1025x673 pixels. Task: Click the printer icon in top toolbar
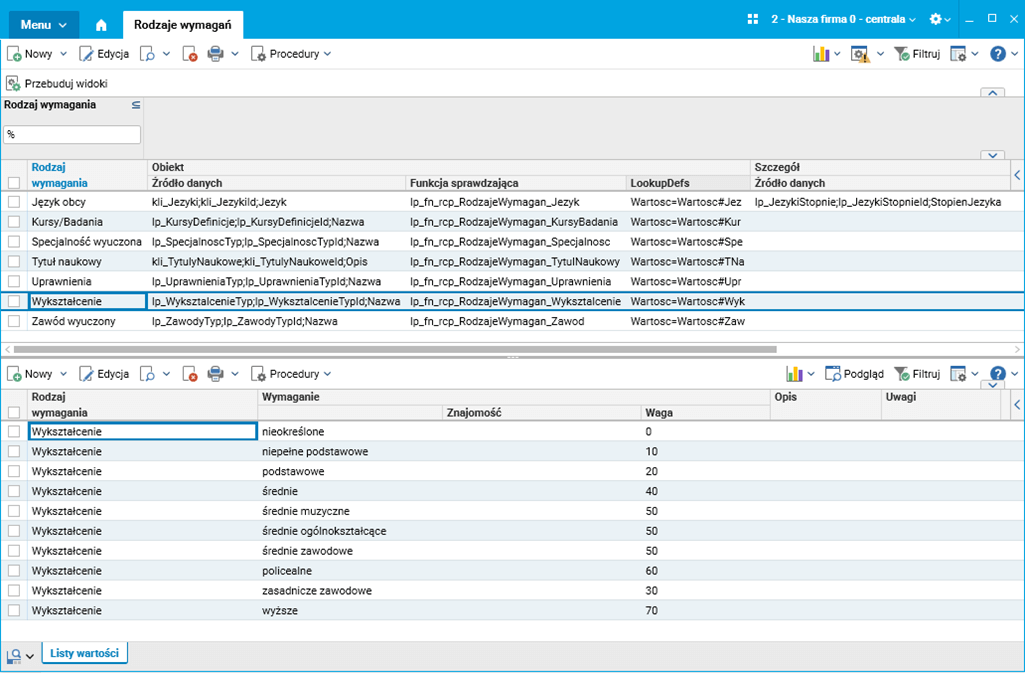215,54
